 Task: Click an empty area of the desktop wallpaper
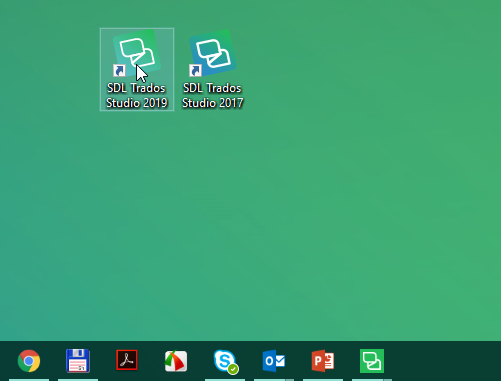pyautogui.click(x=333, y=200)
